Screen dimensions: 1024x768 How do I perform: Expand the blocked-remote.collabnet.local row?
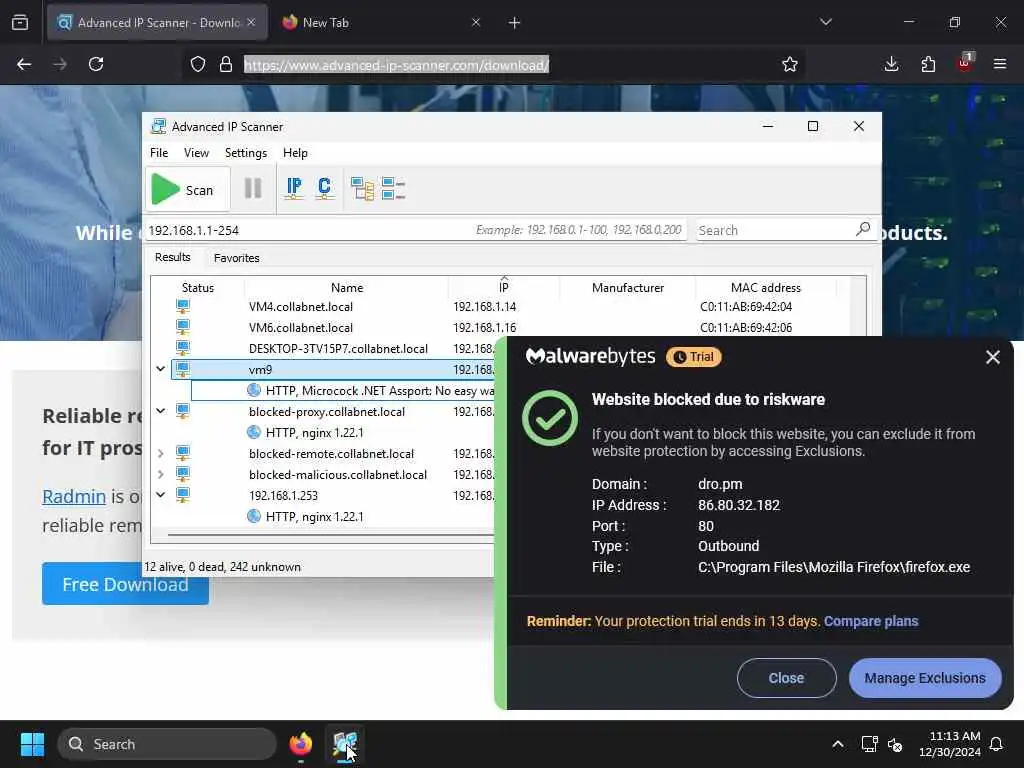pyautogui.click(x=161, y=453)
